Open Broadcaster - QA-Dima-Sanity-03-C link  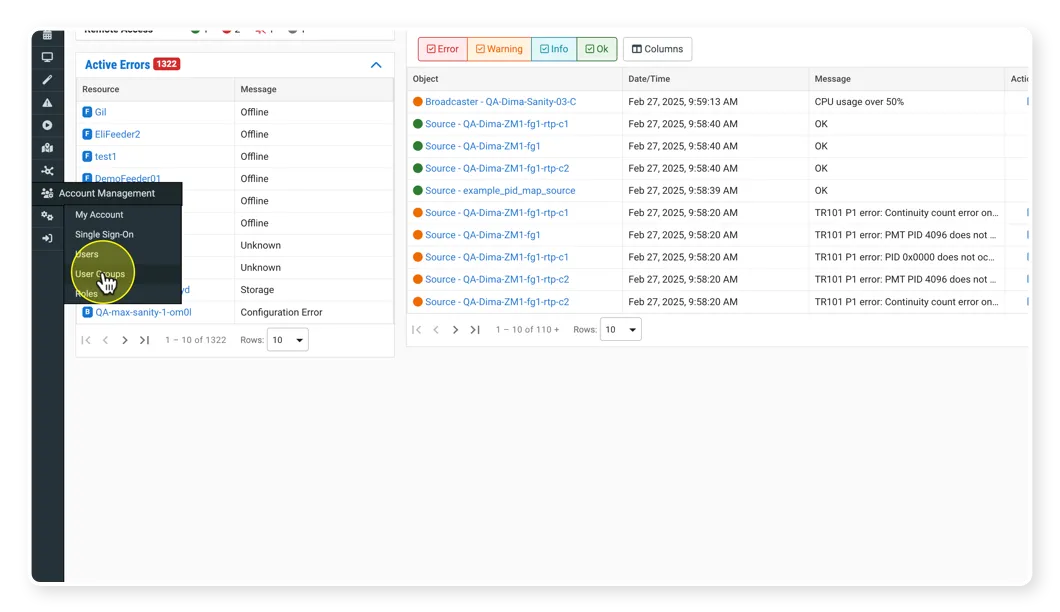501,101
